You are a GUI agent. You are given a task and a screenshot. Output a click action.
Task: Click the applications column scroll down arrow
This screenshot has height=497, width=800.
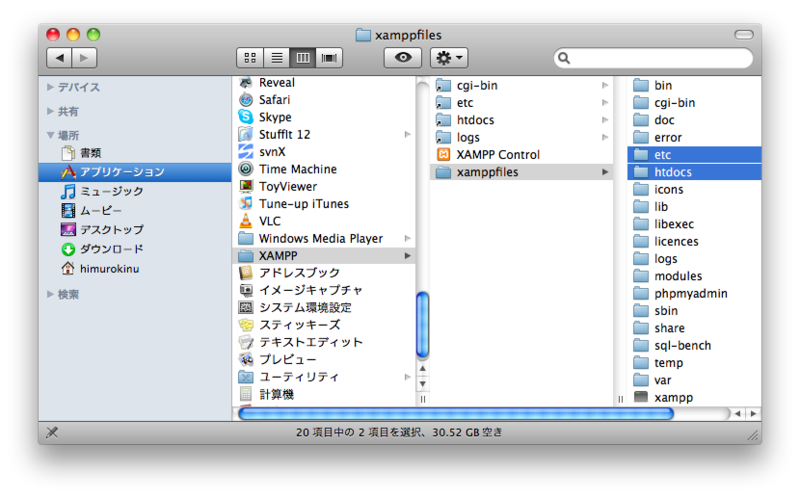coord(422,384)
